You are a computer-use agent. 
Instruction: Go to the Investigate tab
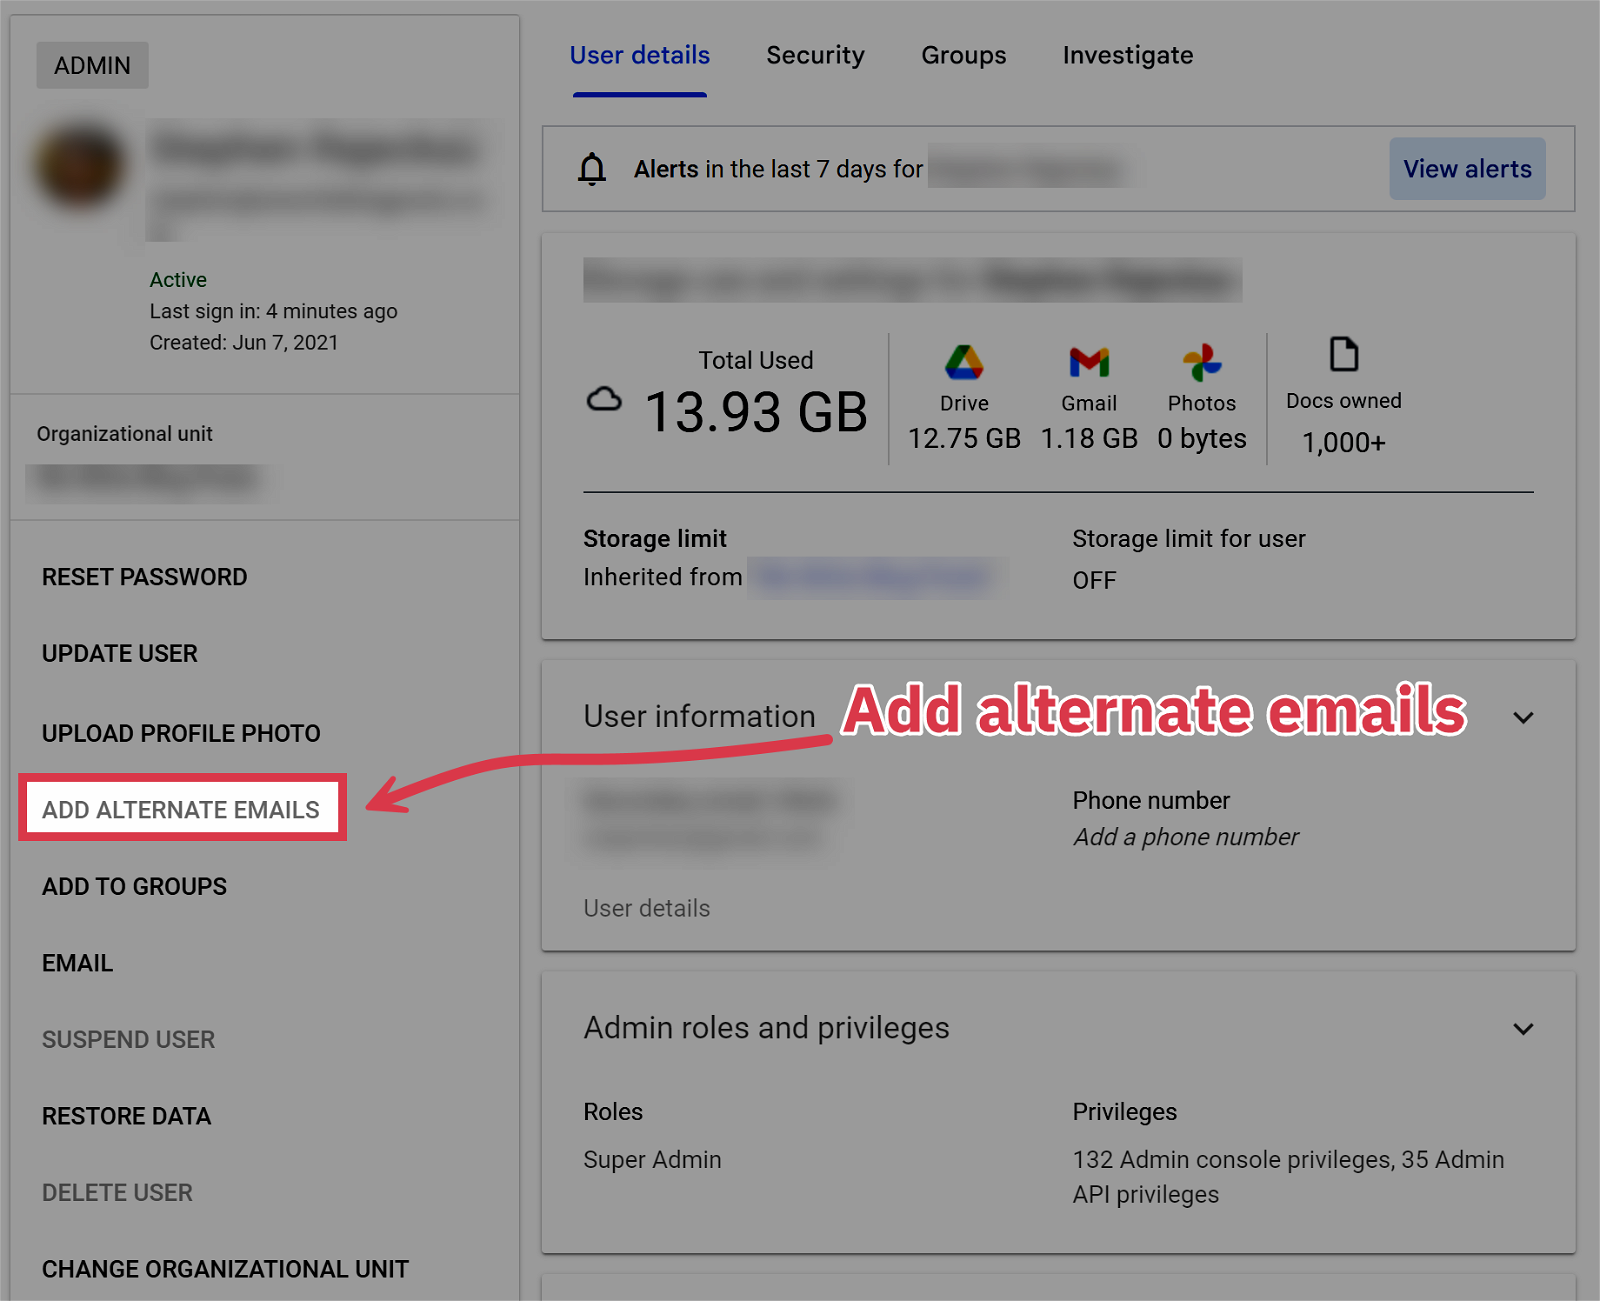(x=1127, y=56)
